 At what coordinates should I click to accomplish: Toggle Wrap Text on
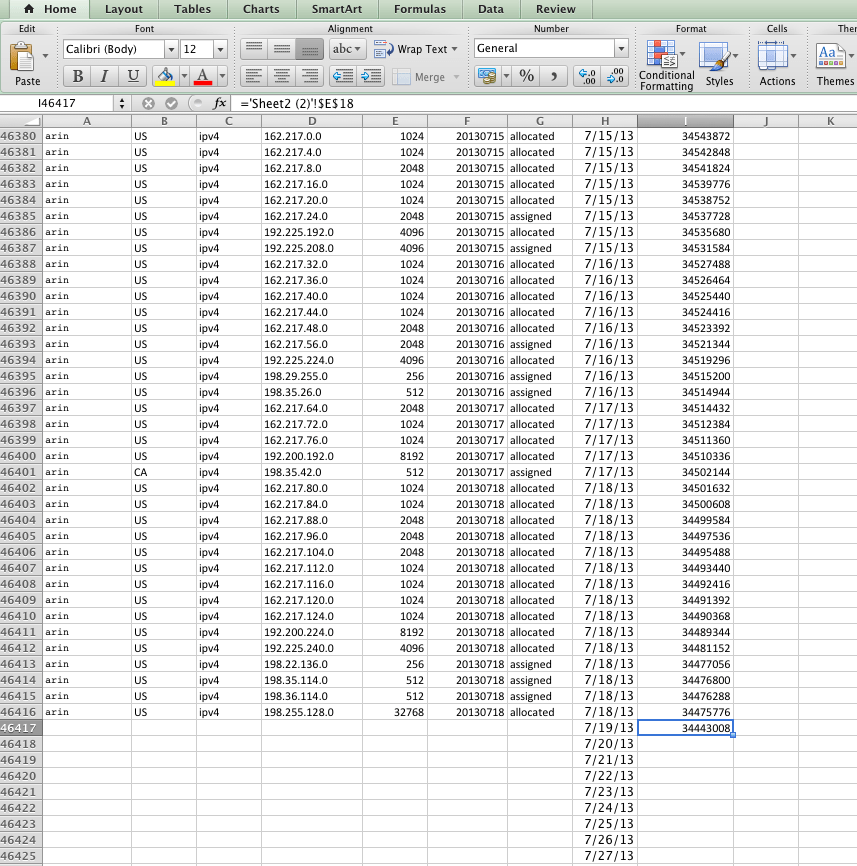[414, 48]
